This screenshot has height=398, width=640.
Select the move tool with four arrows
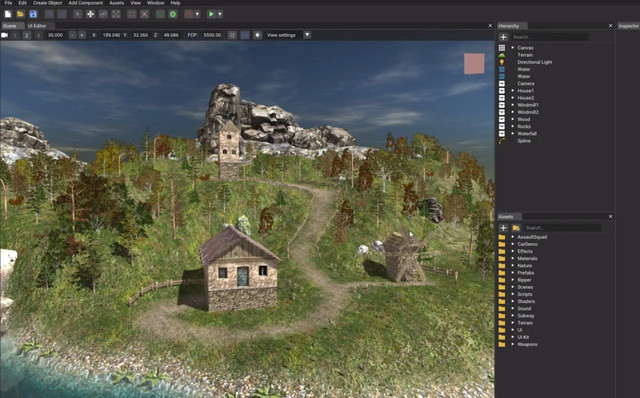click(x=90, y=14)
